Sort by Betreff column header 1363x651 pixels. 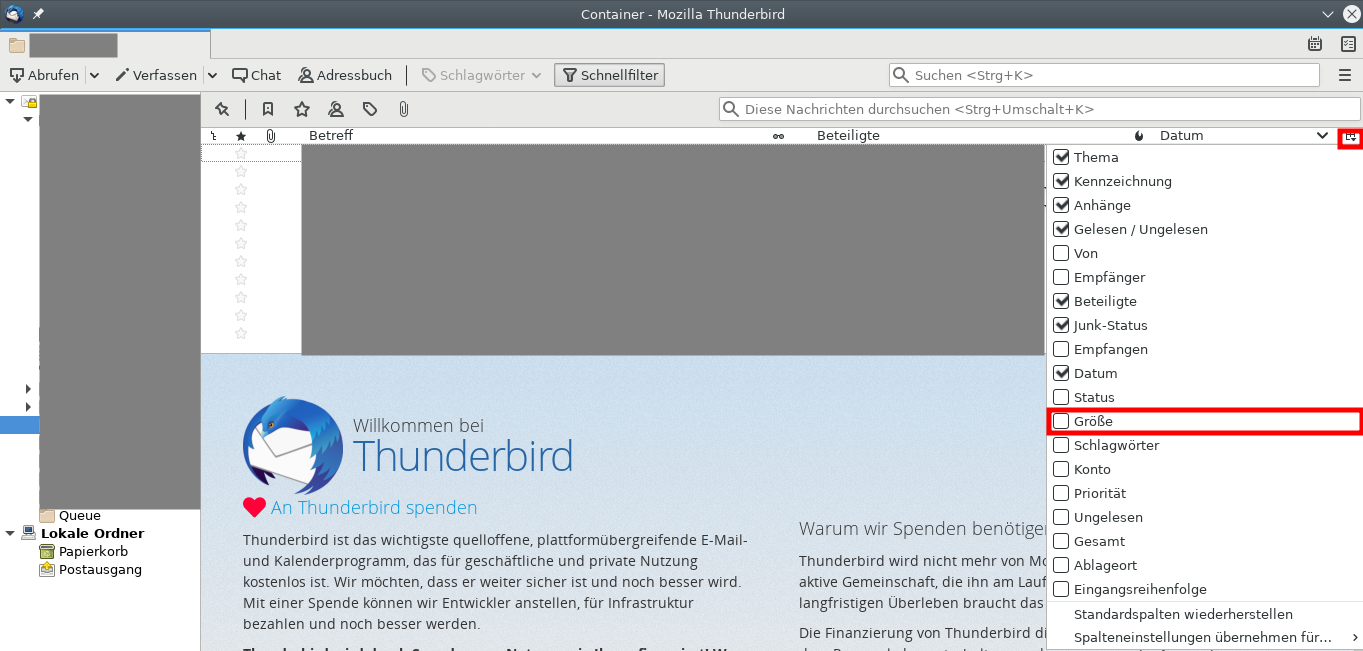(x=331, y=136)
